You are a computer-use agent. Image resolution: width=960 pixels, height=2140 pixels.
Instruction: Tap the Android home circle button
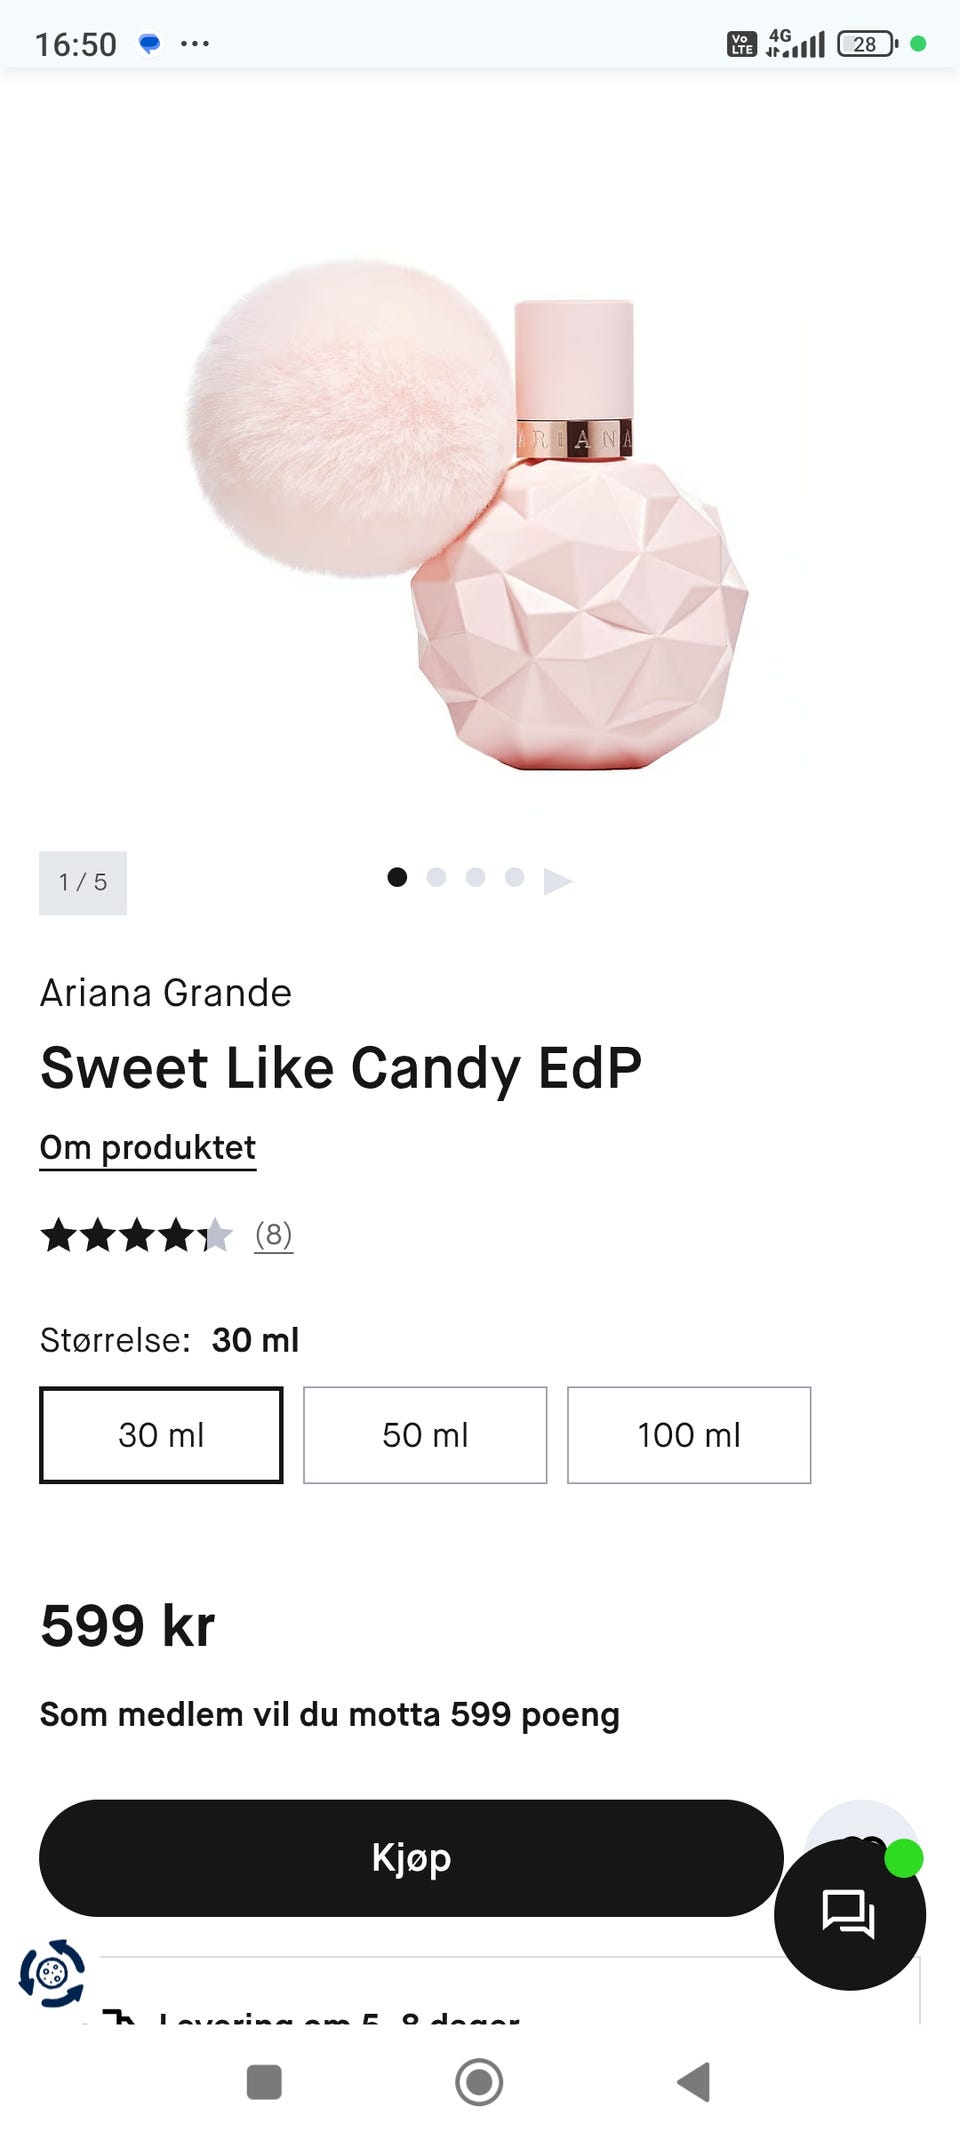tap(479, 2082)
